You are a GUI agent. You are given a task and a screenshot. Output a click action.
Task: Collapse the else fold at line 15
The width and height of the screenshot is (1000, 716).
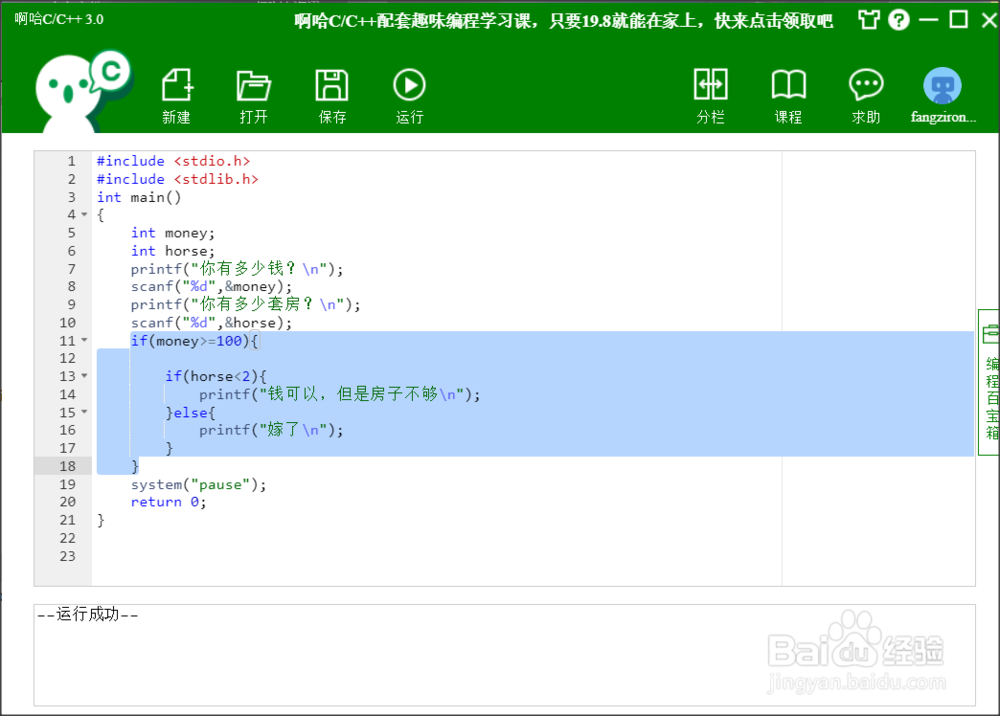click(84, 412)
